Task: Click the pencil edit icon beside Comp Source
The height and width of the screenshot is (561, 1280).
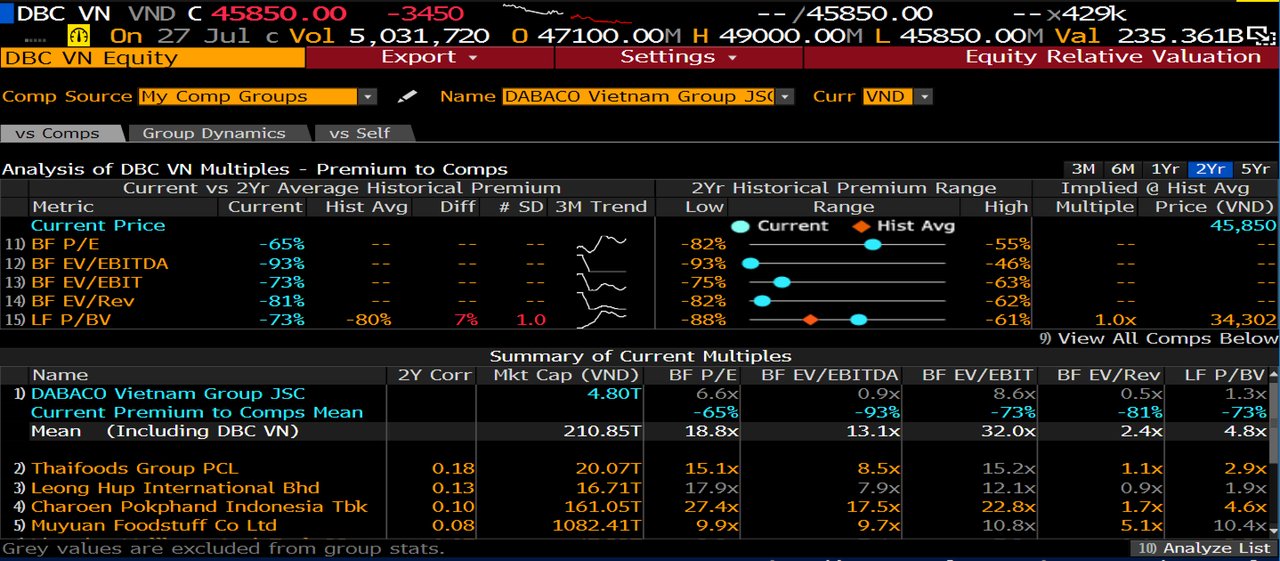Action: [407, 97]
